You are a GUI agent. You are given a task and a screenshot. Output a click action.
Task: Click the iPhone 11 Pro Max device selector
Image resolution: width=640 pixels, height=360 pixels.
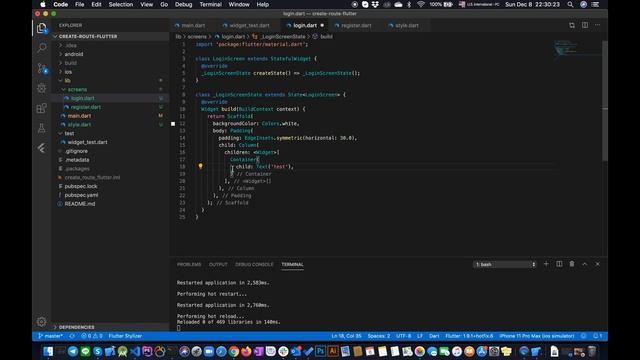coord(537,336)
